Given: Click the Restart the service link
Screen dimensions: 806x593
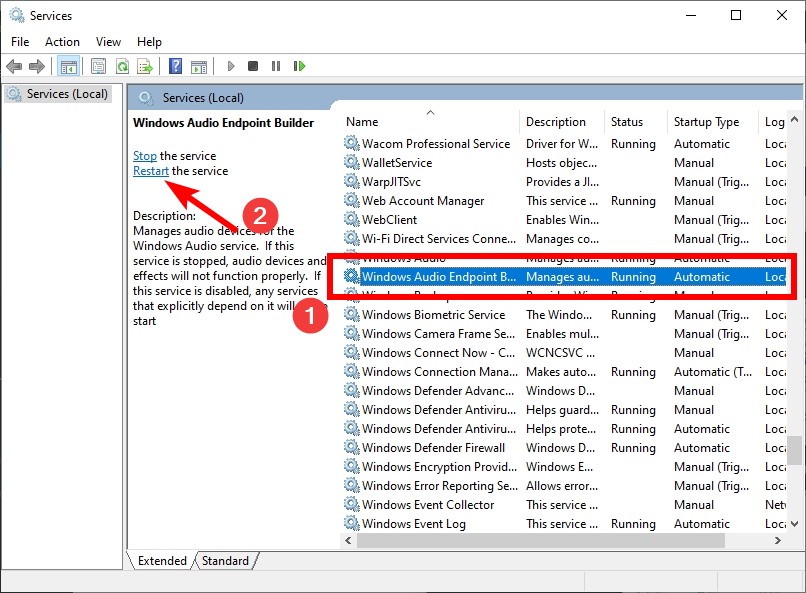Looking at the screenshot, I should pos(151,171).
